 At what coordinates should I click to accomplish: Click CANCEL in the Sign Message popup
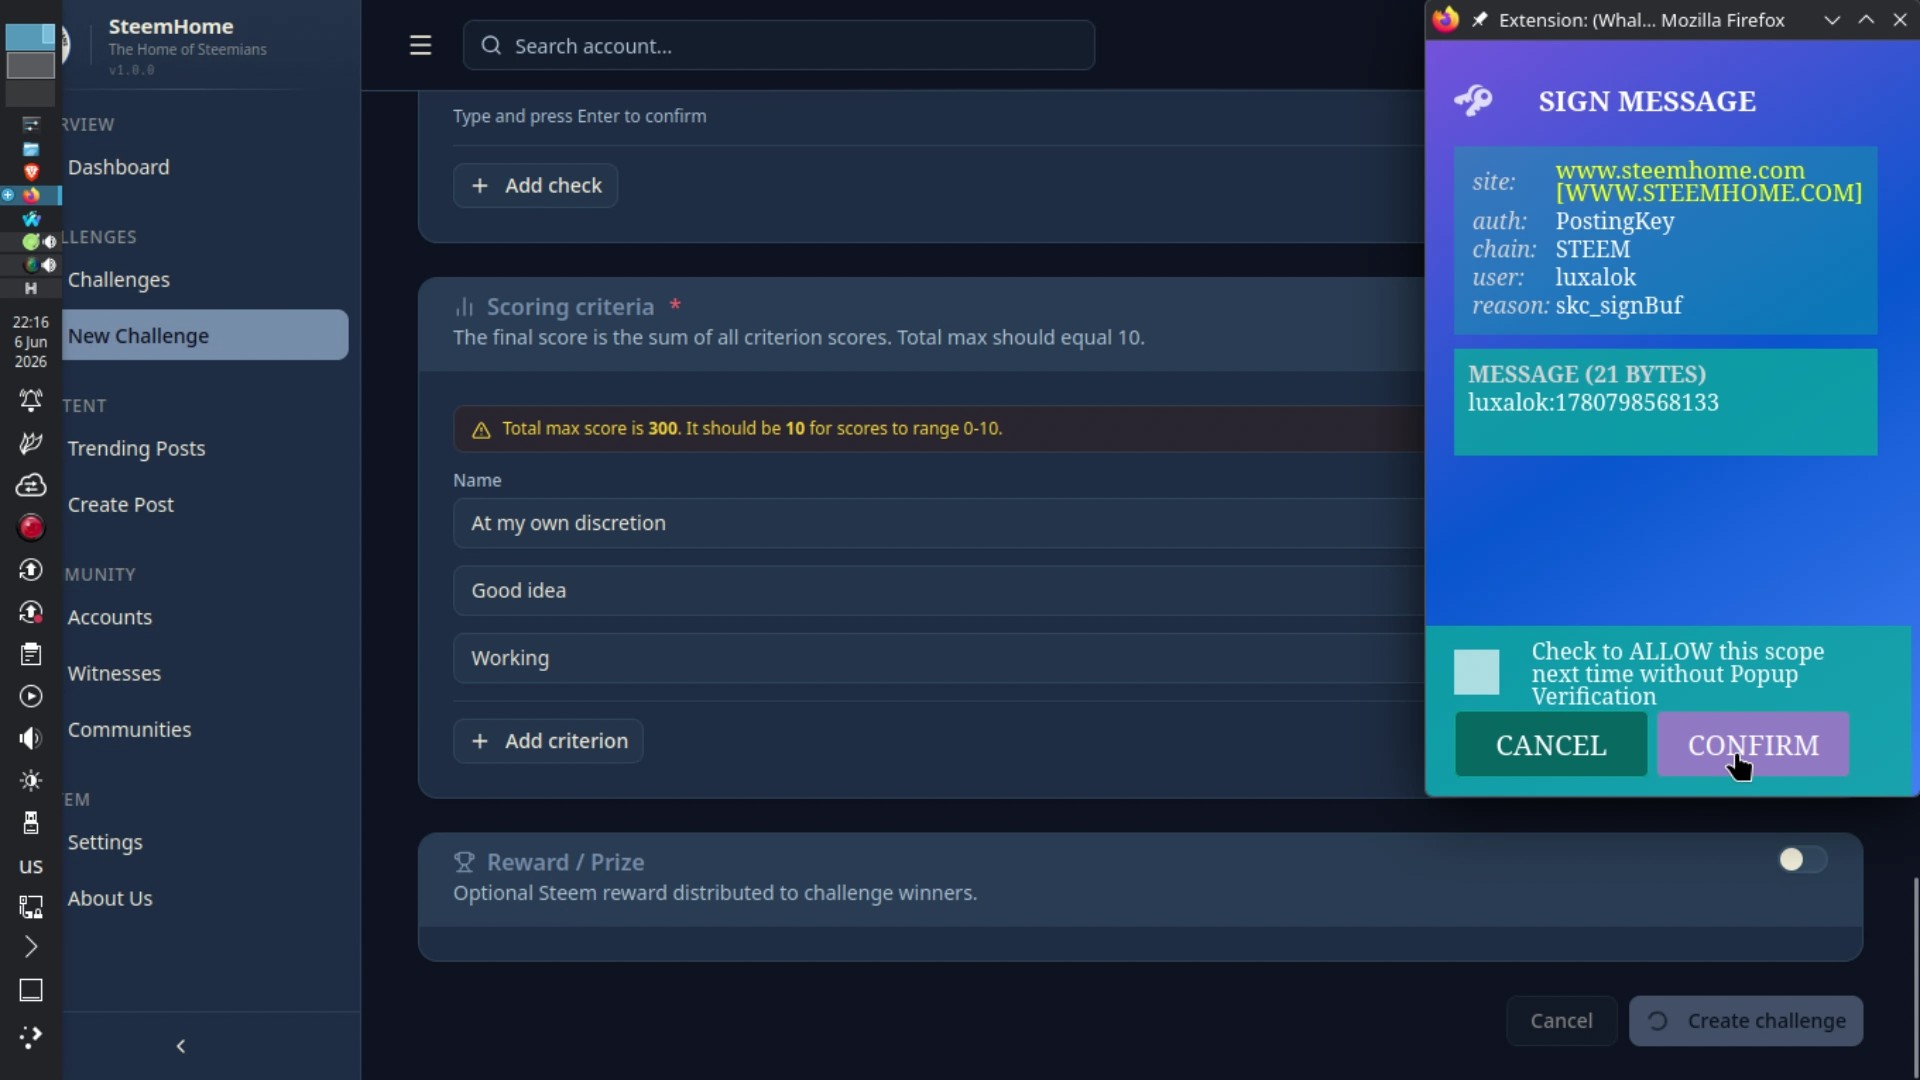1551,745
